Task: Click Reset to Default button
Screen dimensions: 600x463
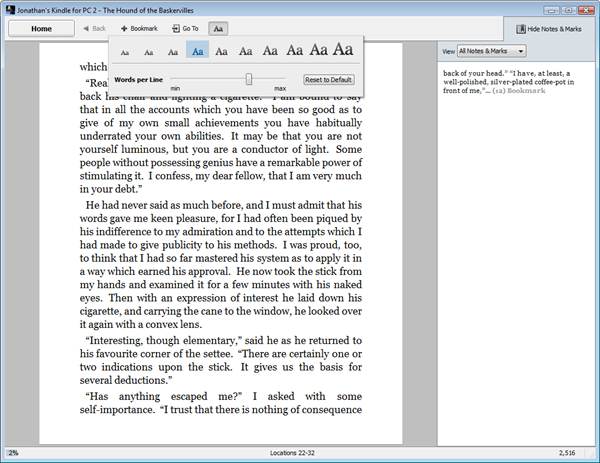Action: click(329, 79)
